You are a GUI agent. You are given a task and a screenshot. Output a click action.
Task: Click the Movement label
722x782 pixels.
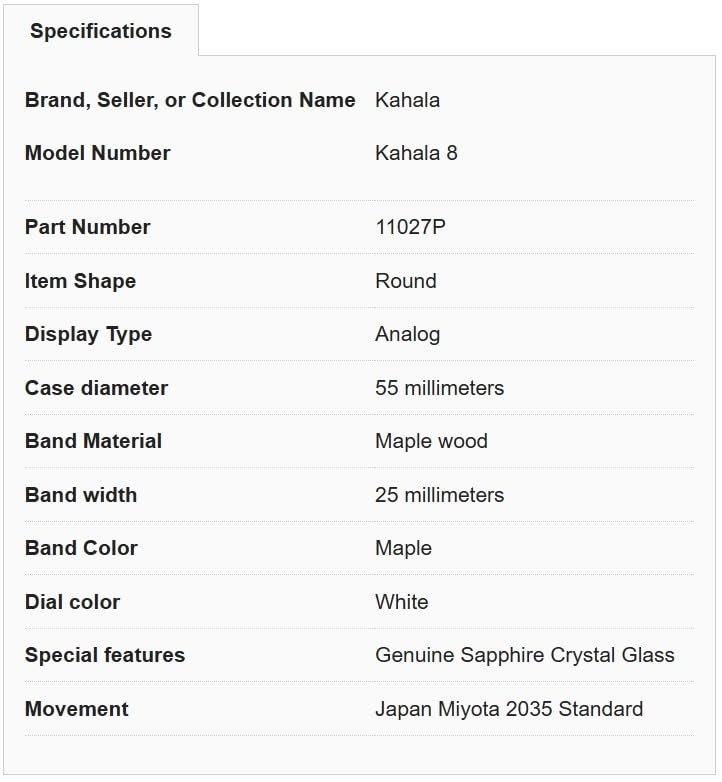coord(76,709)
